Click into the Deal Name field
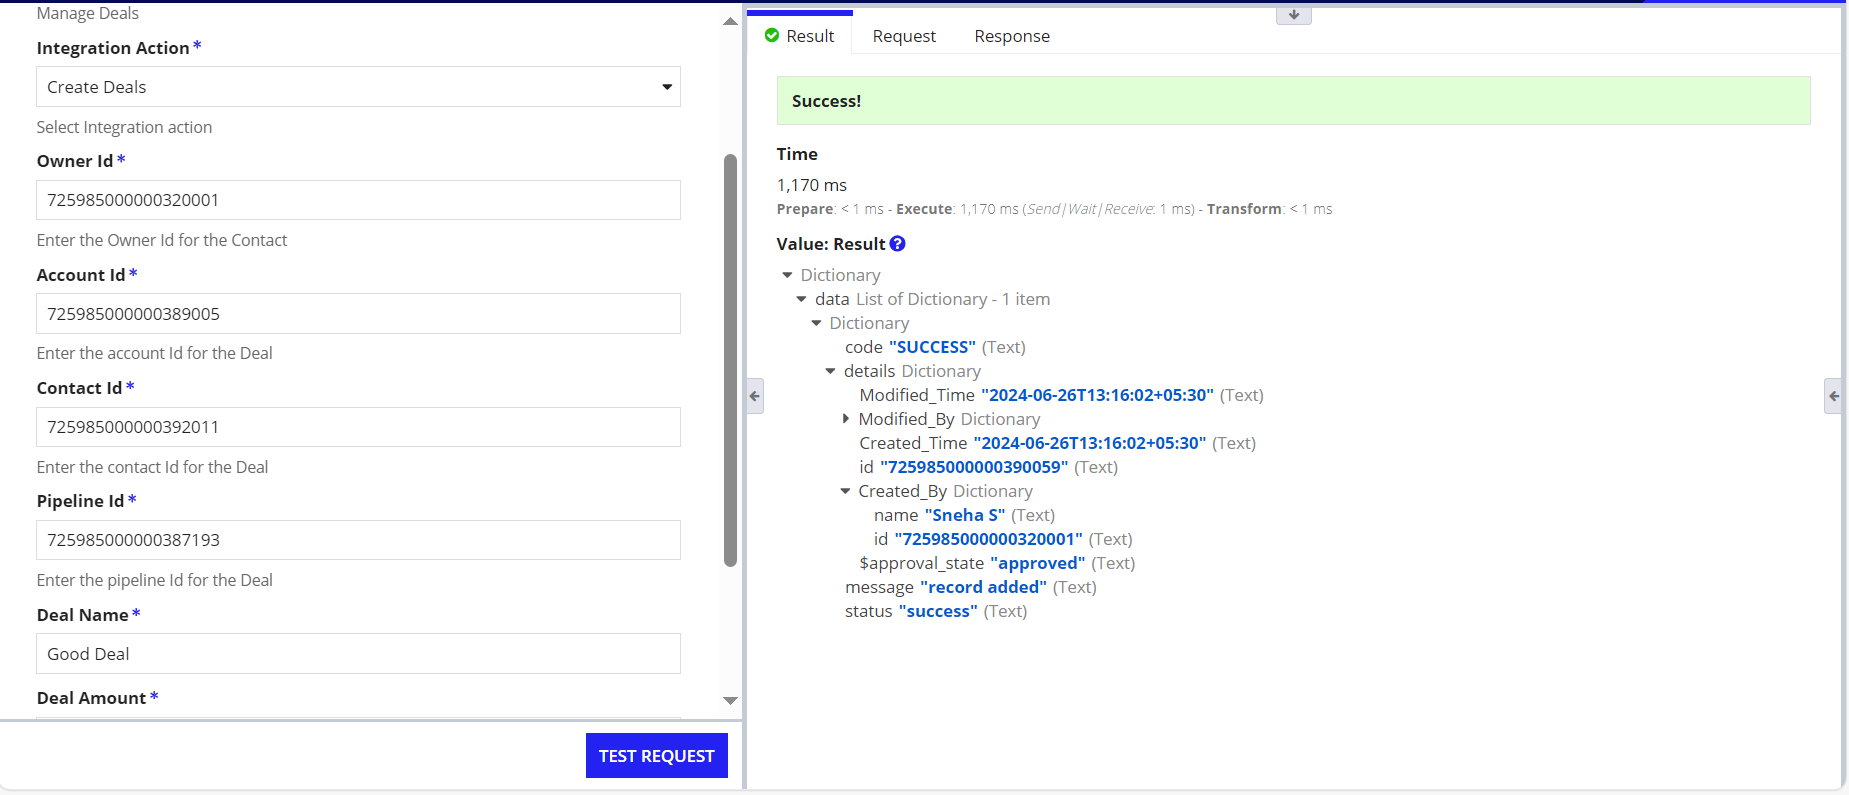Screen dimensions: 1849x795 pyautogui.click(x=358, y=654)
